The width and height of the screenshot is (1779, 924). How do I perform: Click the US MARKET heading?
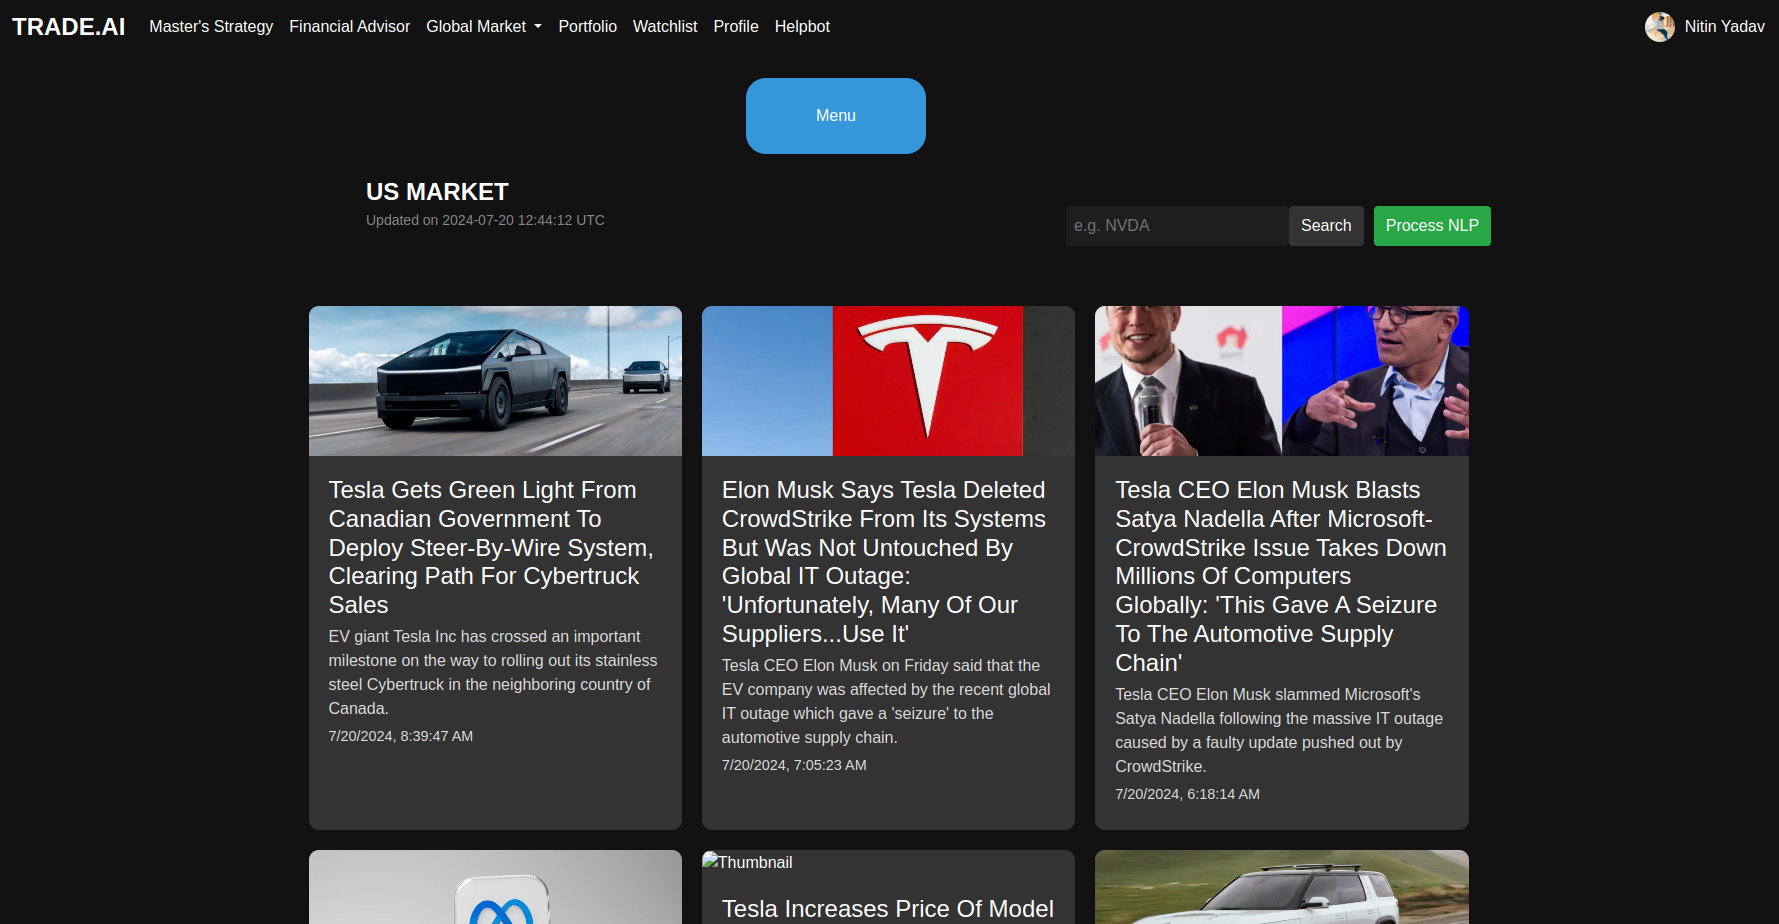pyautogui.click(x=437, y=192)
